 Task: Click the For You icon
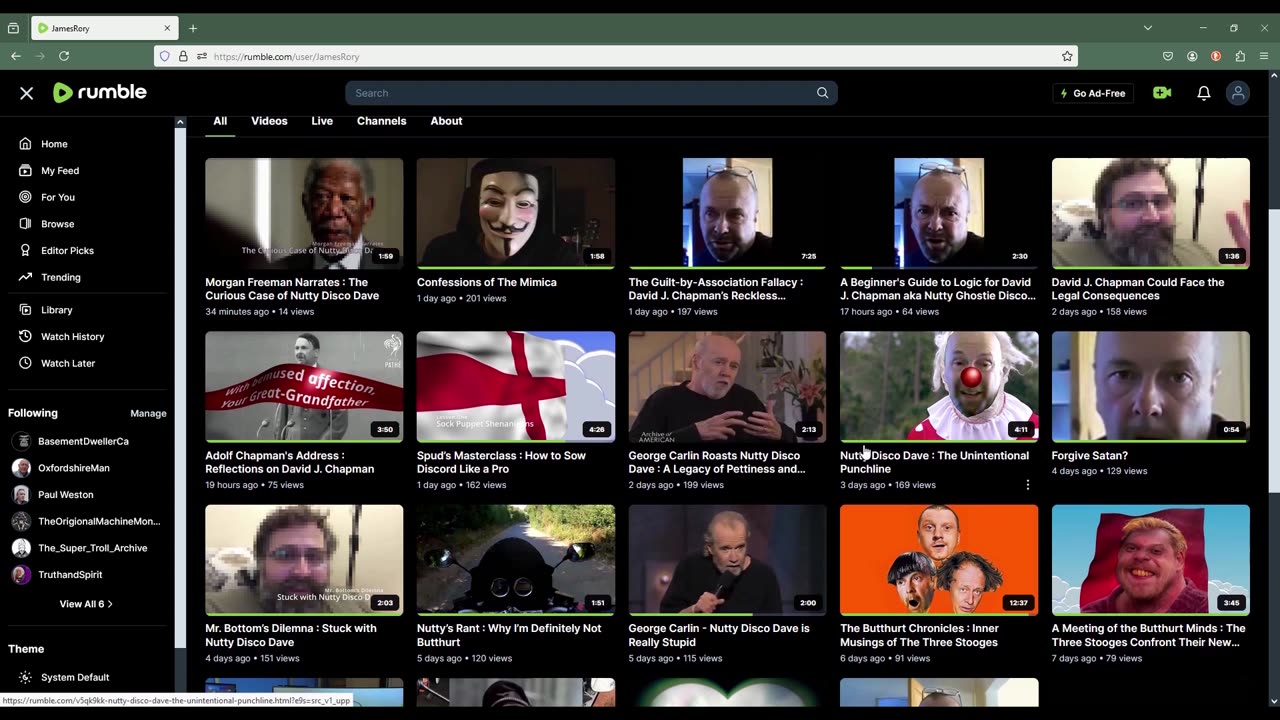(25, 197)
